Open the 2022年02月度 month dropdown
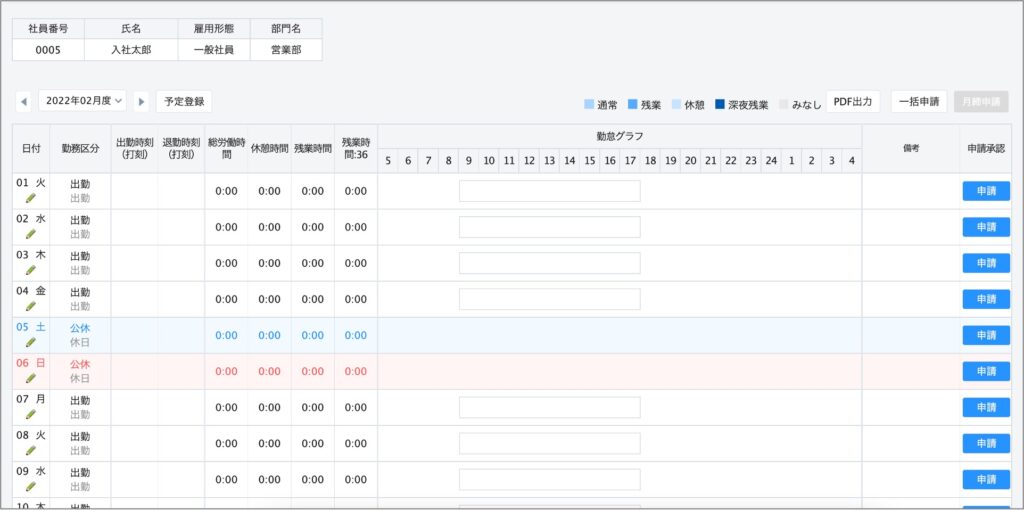The width and height of the screenshot is (1024, 510). (84, 101)
